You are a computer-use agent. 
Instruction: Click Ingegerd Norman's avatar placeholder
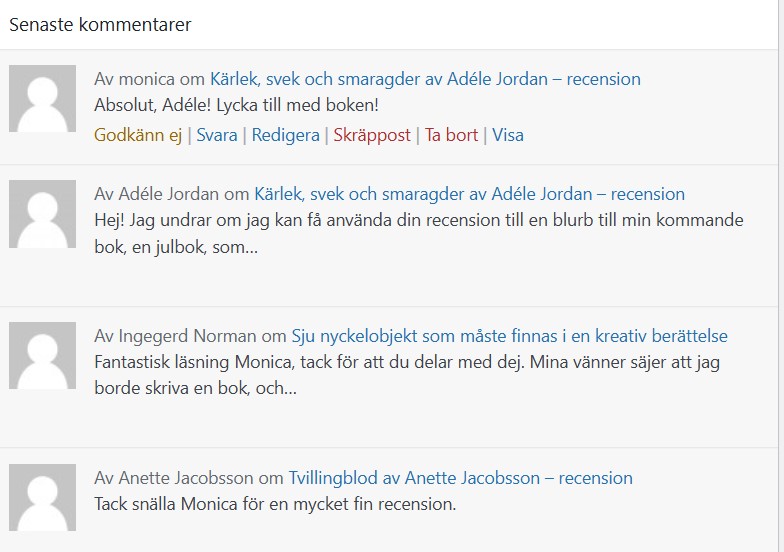click(x=42, y=356)
